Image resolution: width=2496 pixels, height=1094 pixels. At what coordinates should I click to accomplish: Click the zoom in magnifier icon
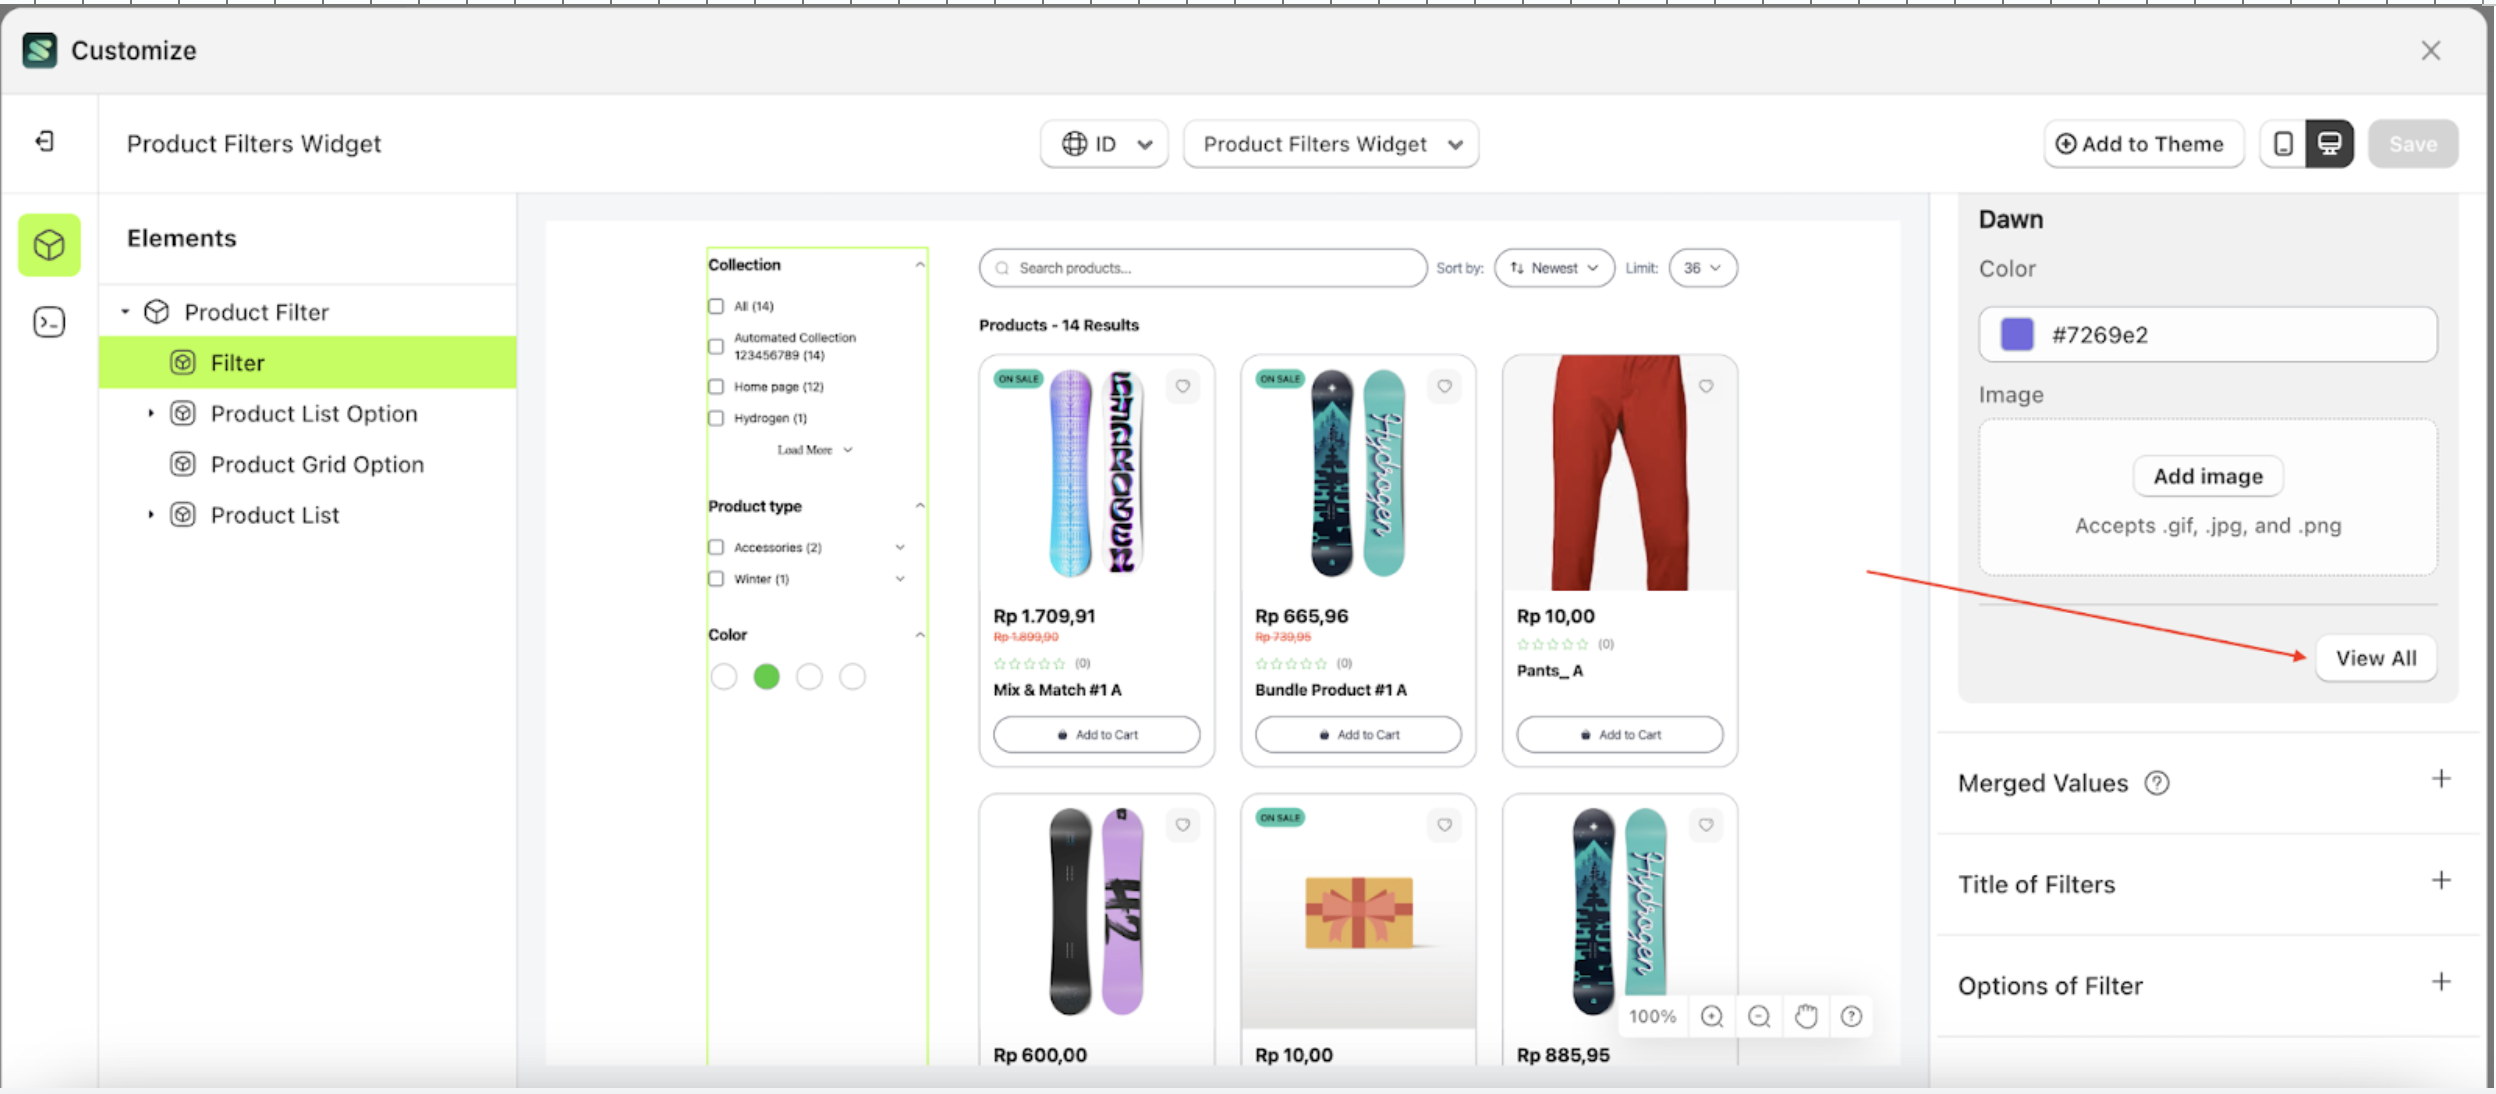pos(1712,1016)
